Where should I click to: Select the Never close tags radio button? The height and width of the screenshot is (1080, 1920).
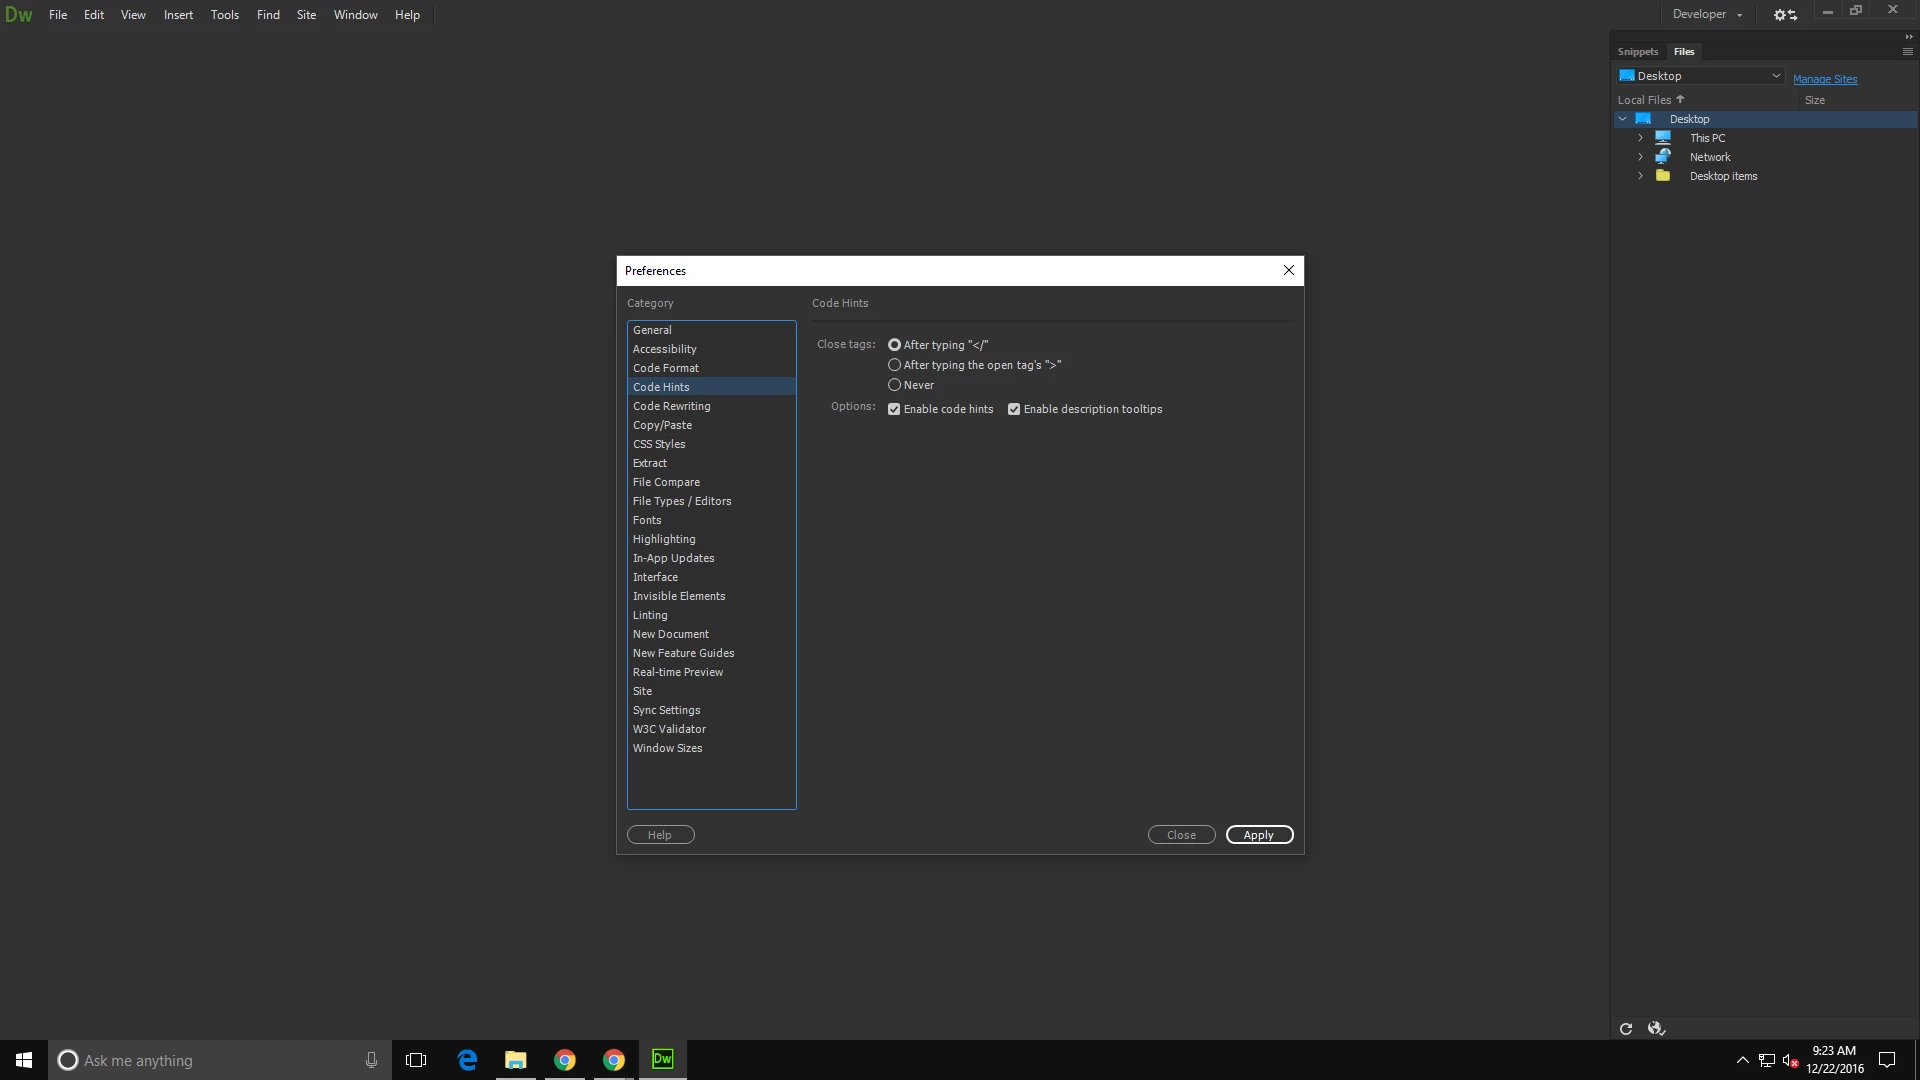pos(894,385)
